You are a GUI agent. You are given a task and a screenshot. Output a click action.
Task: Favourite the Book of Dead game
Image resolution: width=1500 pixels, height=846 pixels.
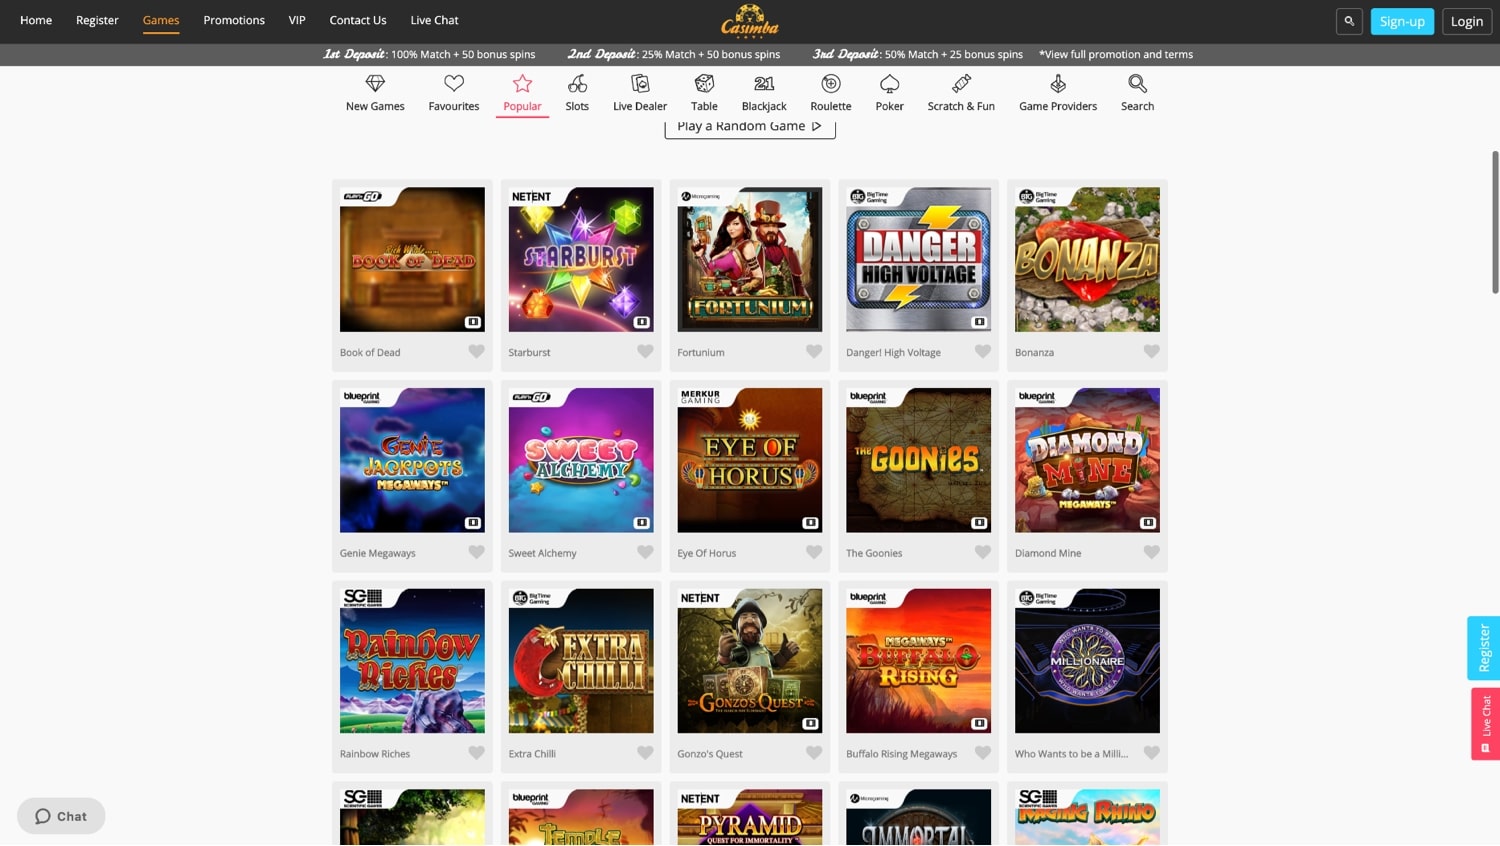pos(477,352)
